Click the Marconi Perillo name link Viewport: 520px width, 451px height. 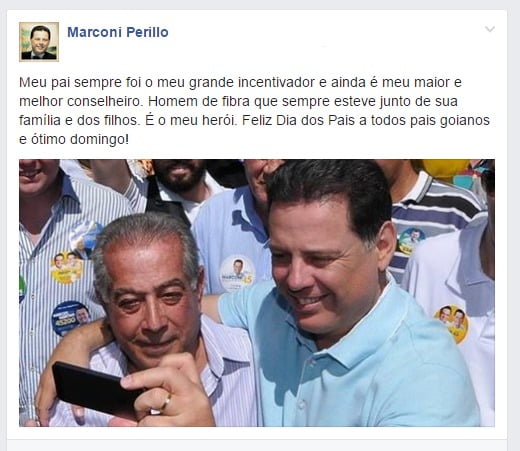(x=118, y=32)
